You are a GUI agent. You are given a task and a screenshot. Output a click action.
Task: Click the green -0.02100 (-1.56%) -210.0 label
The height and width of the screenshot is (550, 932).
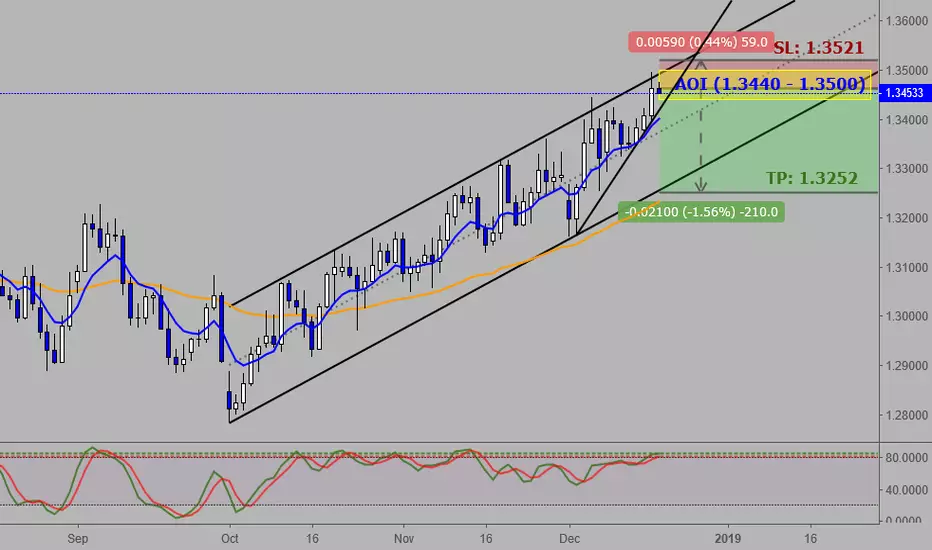click(701, 212)
